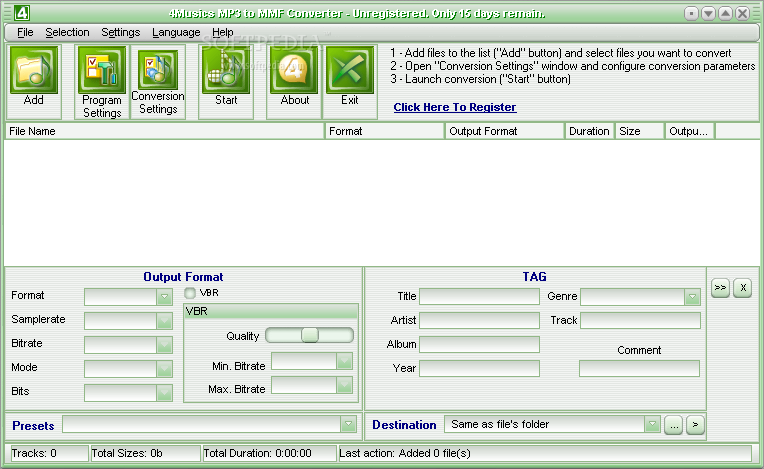Click into the Track tag field
764x469 pixels.
(x=640, y=320)
